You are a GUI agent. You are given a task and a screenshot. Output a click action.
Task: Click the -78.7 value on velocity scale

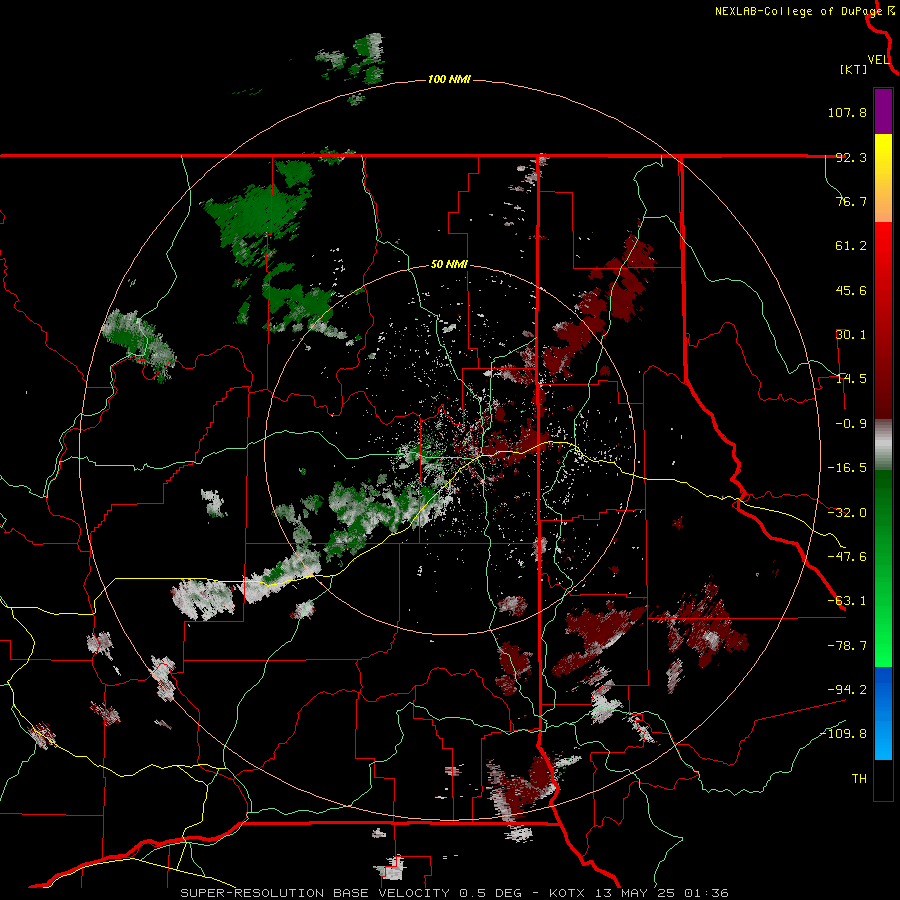[847, 646]
